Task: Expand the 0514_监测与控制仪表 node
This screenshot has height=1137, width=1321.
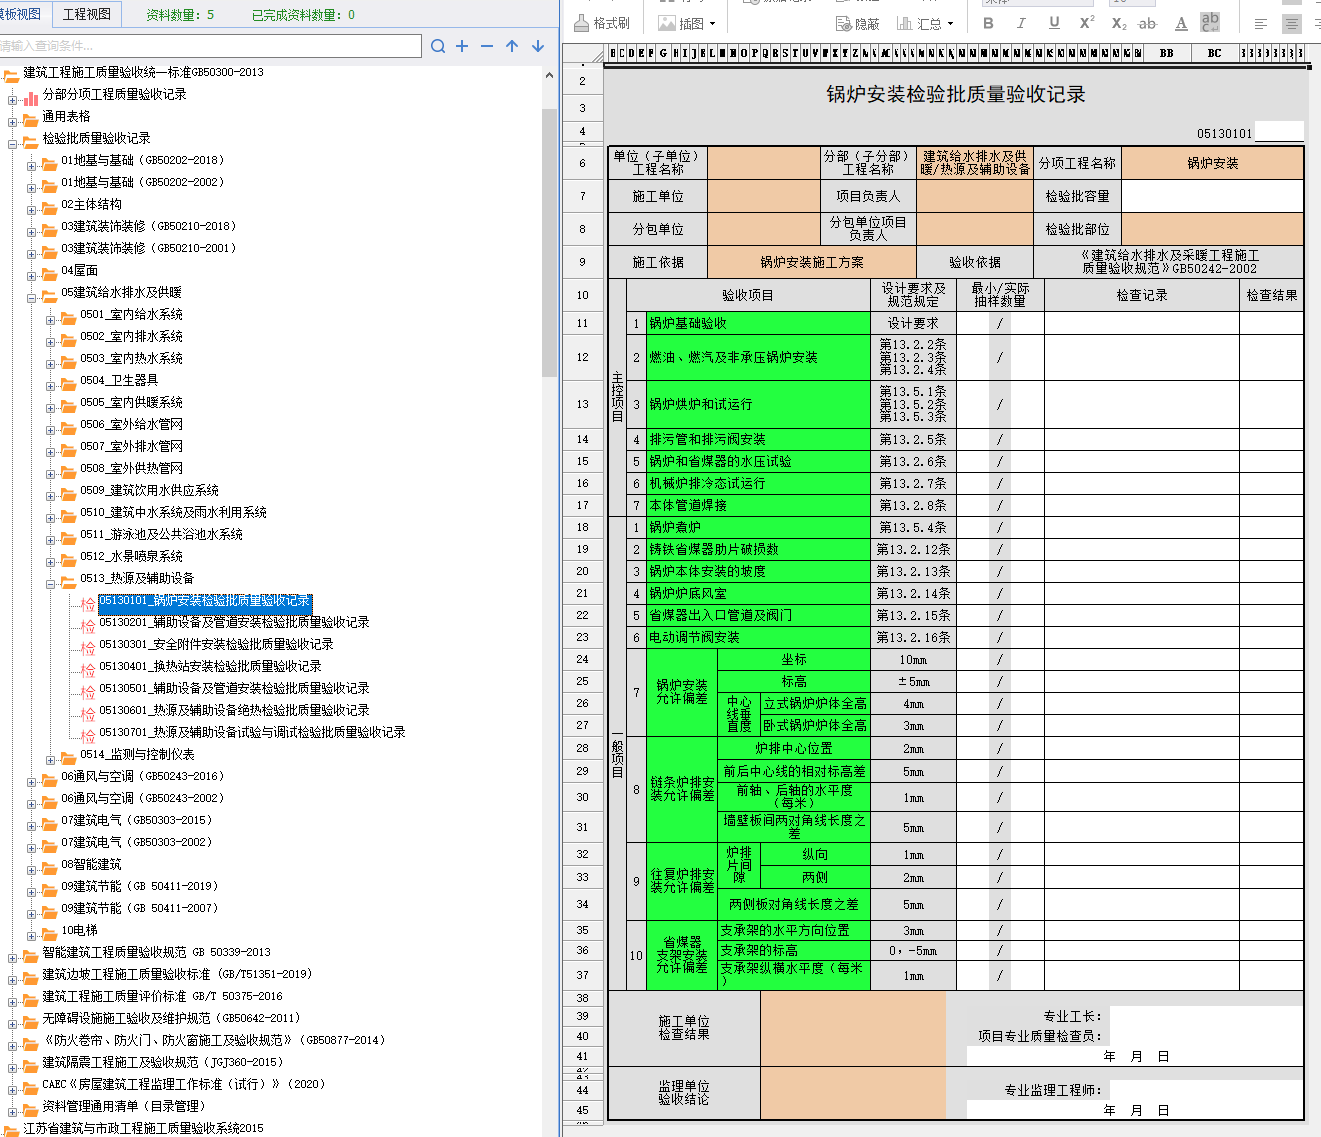Action: click(51, 758)
